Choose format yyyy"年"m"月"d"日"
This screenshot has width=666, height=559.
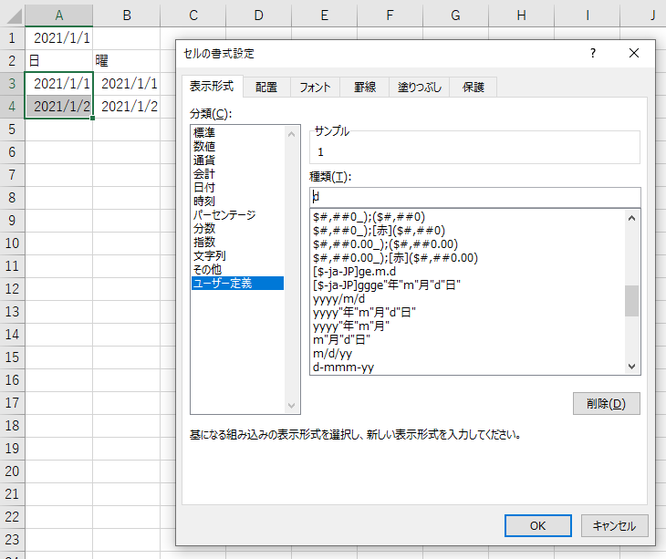click(x=364, y=313)
